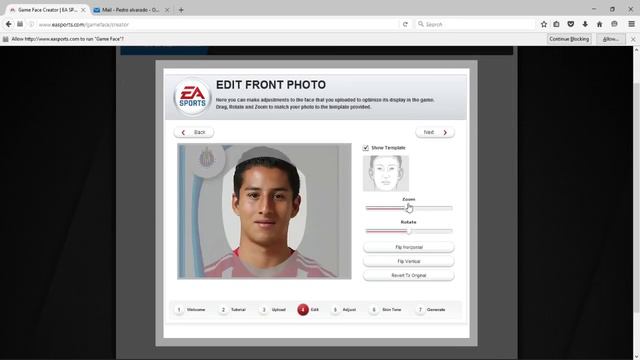Switch to the Game Face Creator tab
The width and height of the screenshot is (640, 360).
click(47, 10)
